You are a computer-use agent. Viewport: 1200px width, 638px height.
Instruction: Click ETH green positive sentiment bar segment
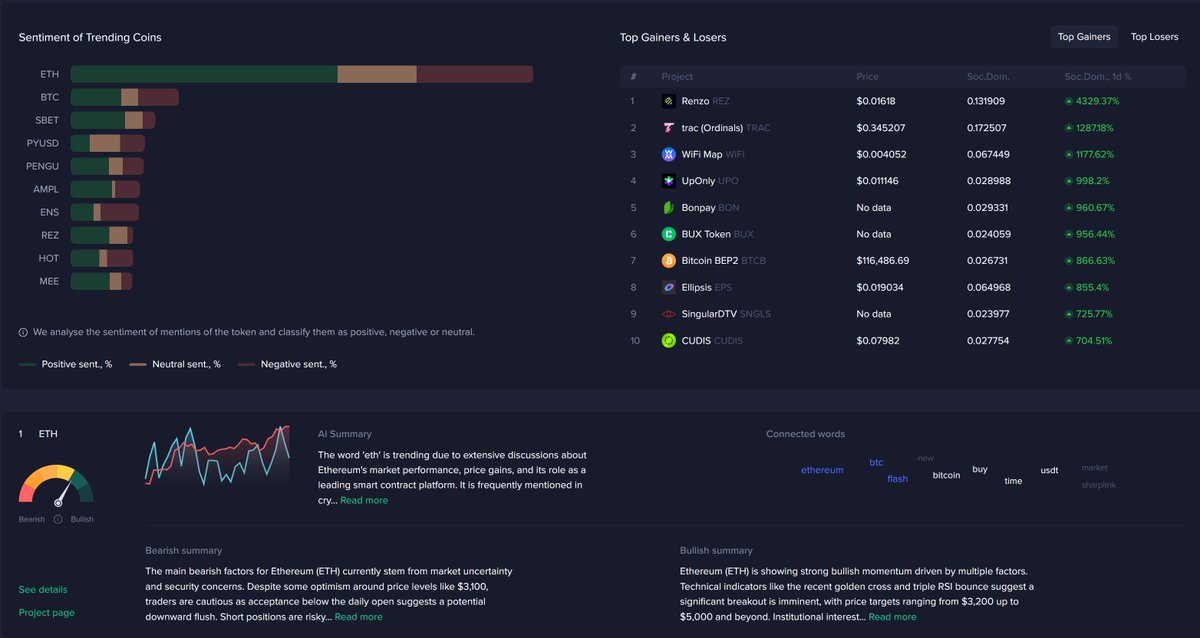pyautogui.click(x=204, y=74)
